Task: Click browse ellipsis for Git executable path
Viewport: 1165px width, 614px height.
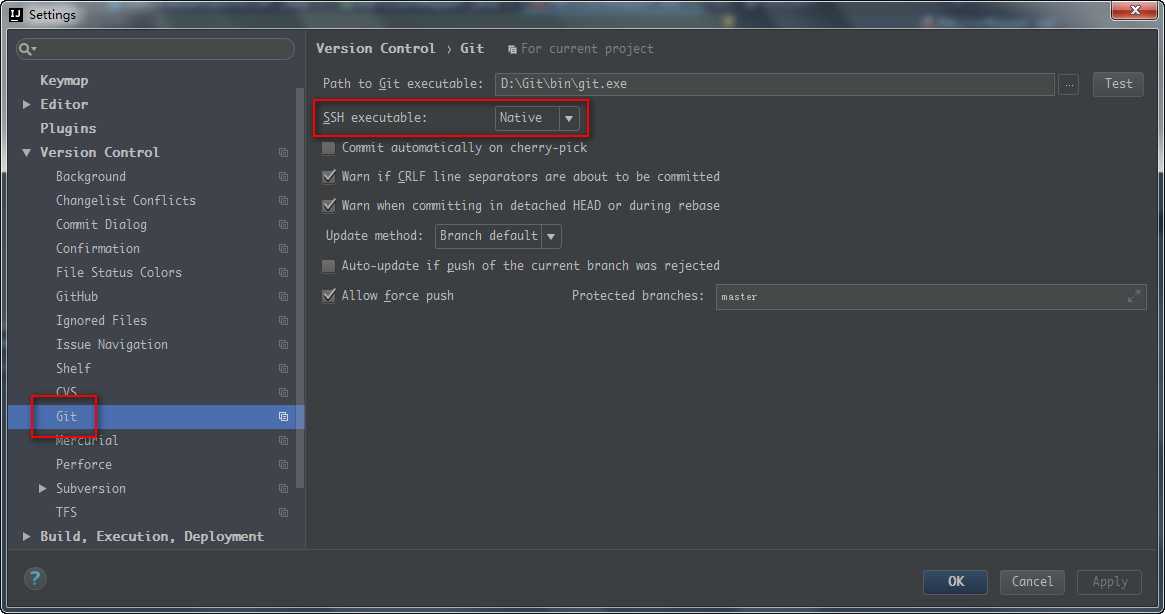Action: click(1068, 85)
